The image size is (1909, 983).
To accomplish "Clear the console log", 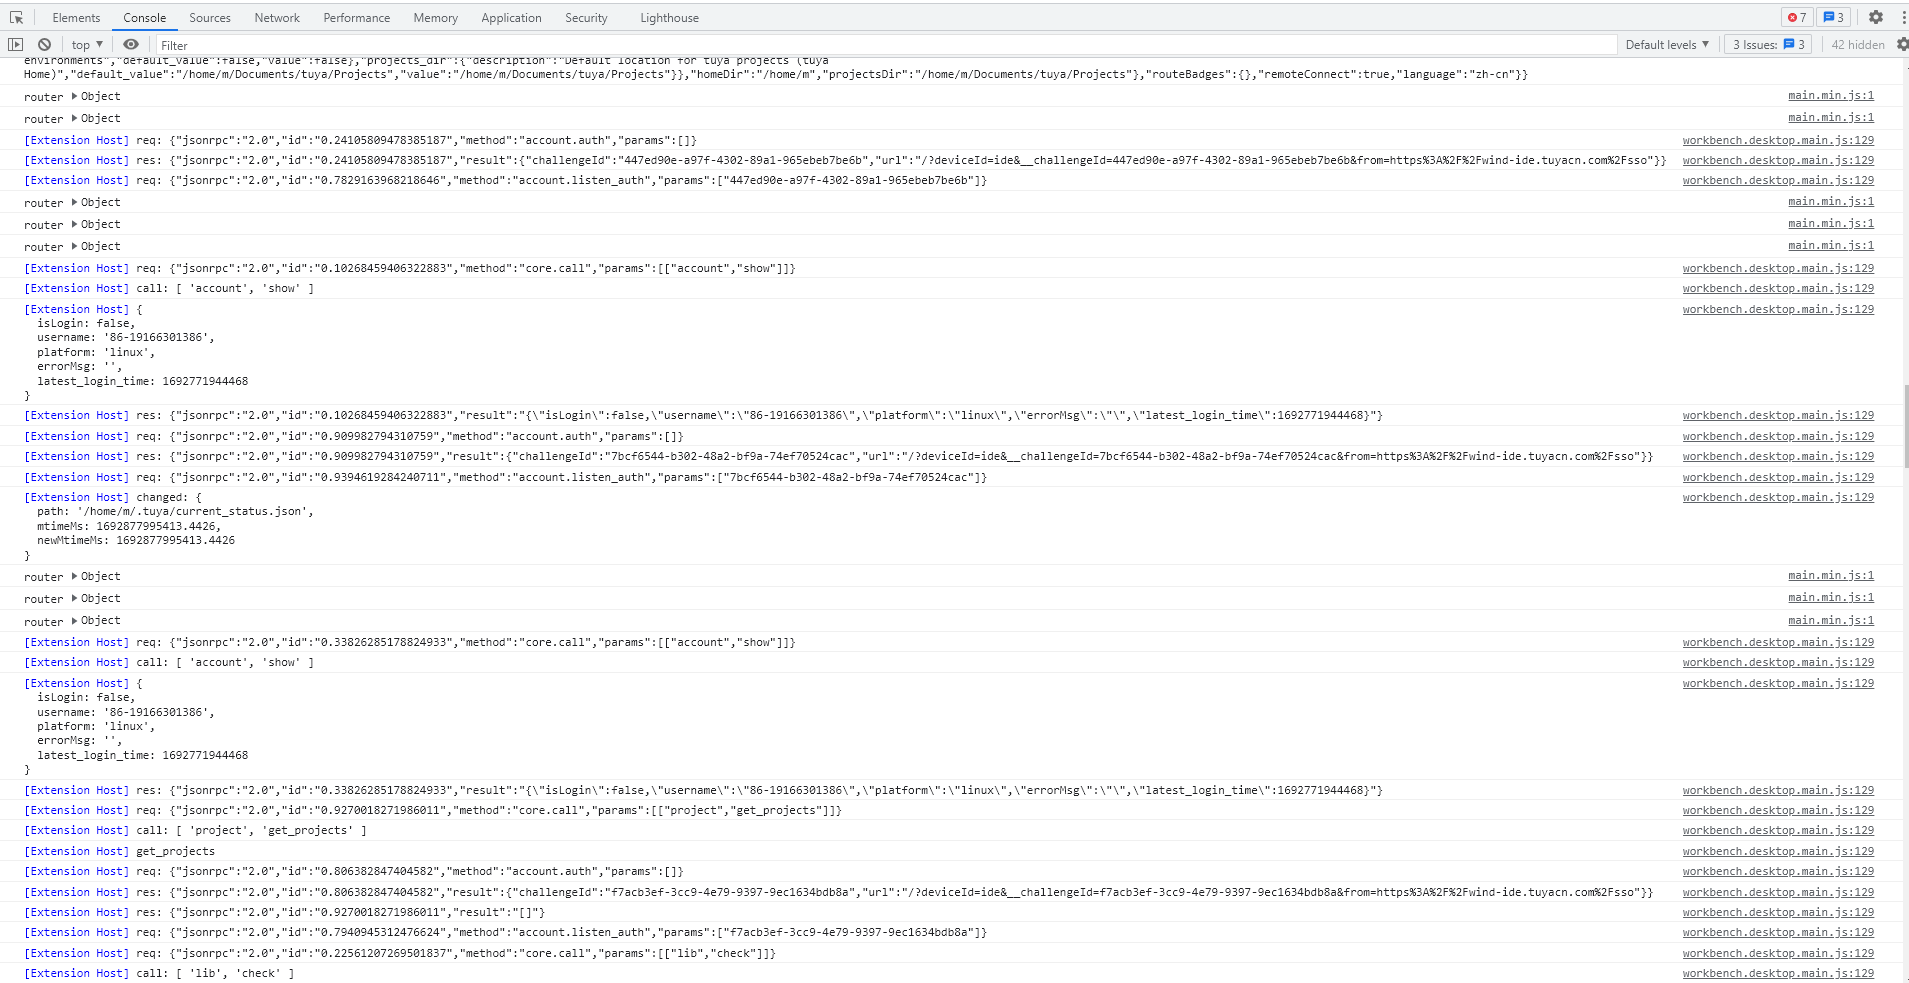I will point(44,45).
